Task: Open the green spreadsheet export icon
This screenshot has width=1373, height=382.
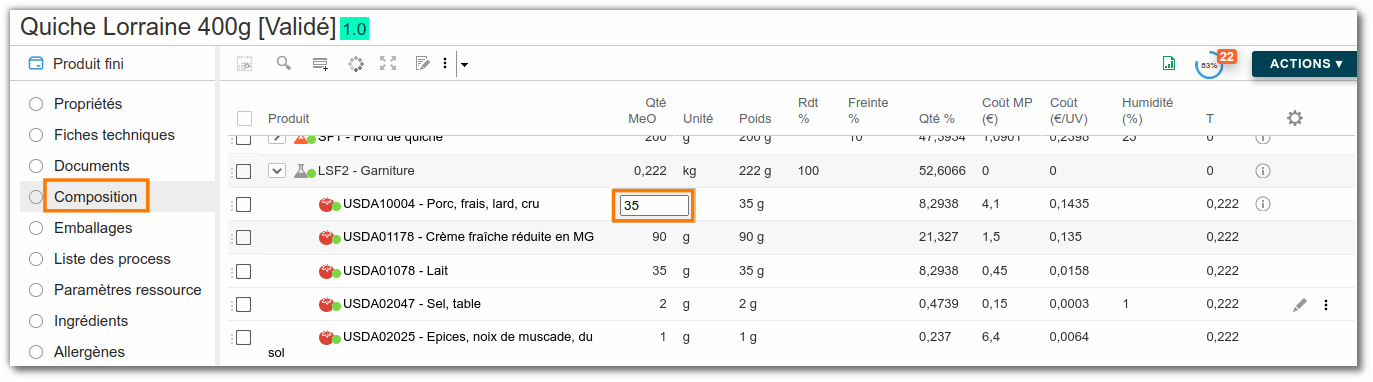Action: 1169,63
